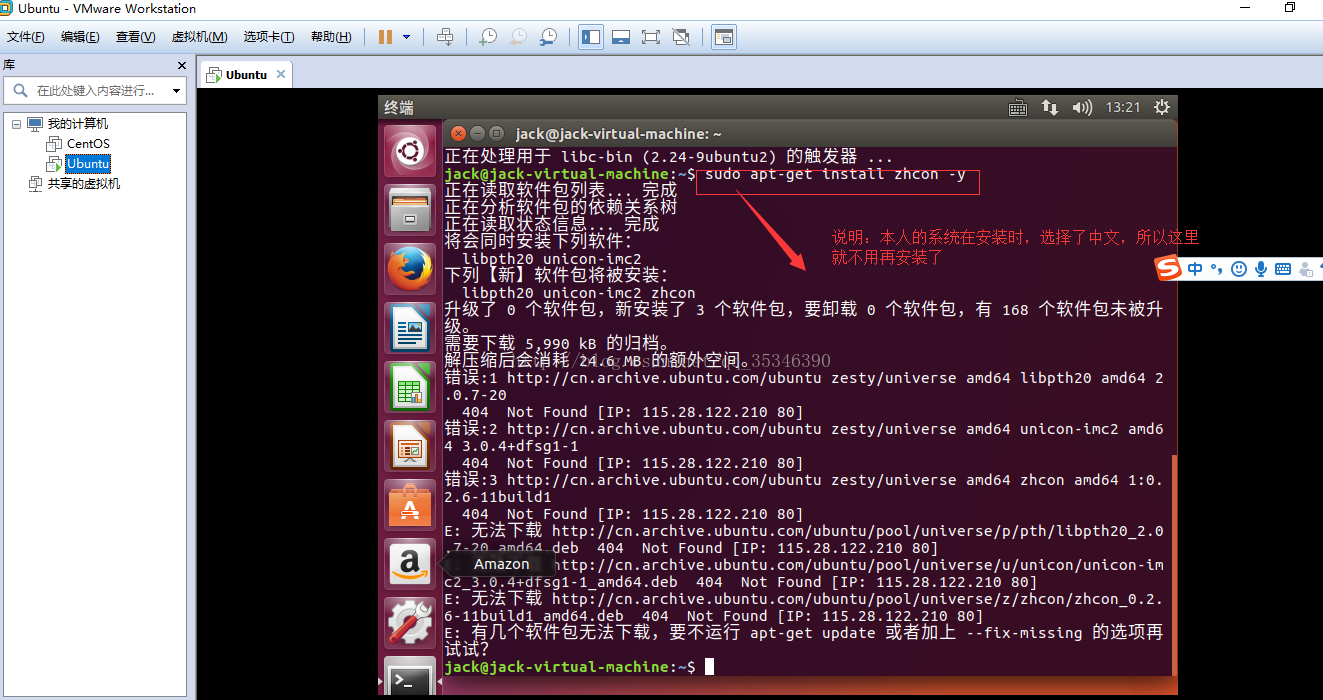The height and width of the screenshot is (700, 1323).
Task: Click the Amazon tooltip label
Action: click(501, 564)
